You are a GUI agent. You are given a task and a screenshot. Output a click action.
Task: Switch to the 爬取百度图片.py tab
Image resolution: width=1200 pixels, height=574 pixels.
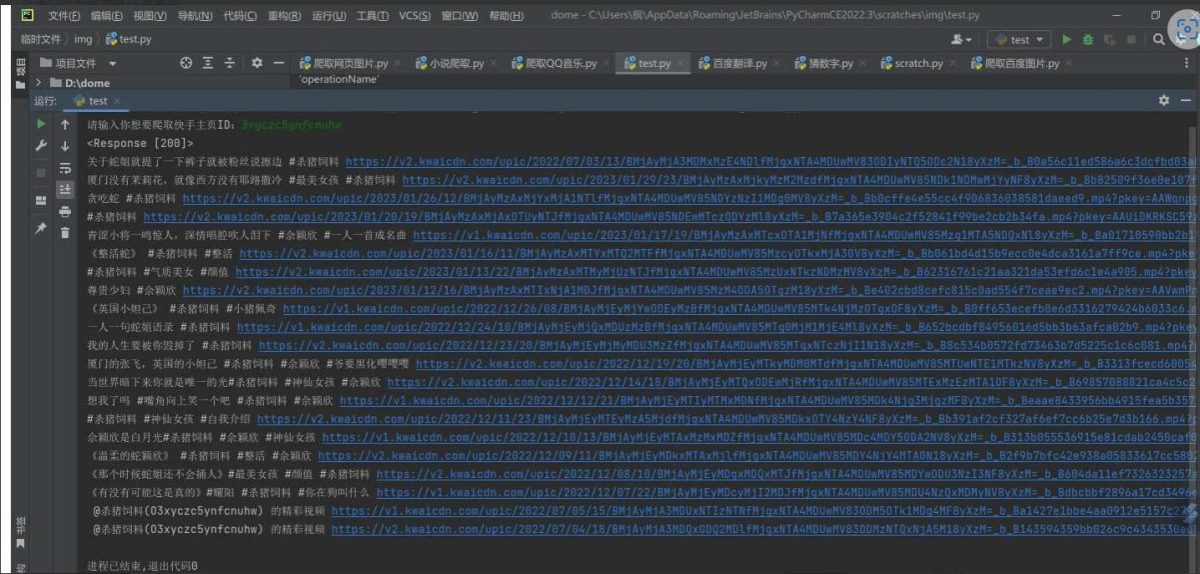pos(1021,63)
